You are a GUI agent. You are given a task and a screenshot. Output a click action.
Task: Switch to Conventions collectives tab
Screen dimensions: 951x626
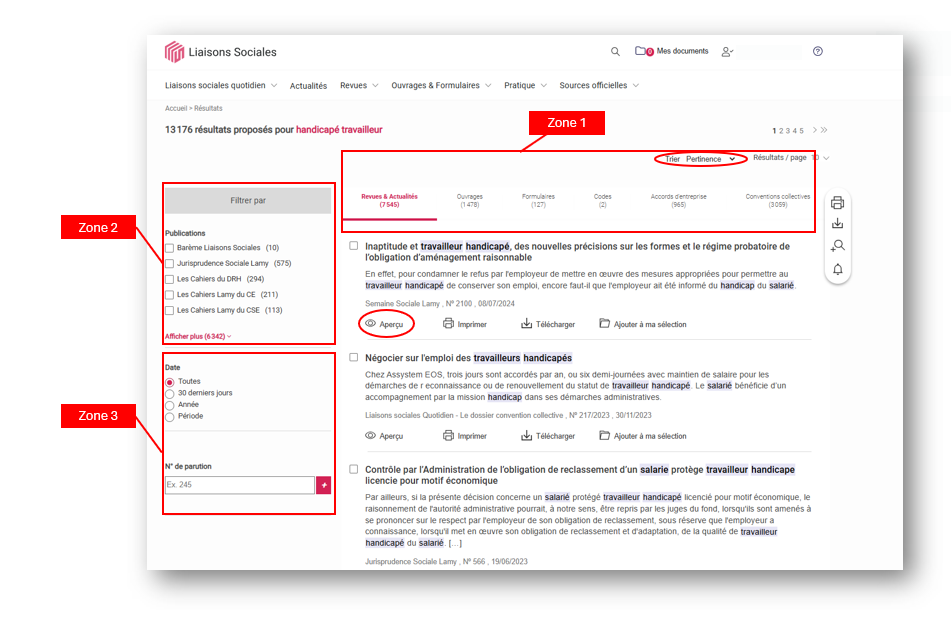click(x=778, y=201)
